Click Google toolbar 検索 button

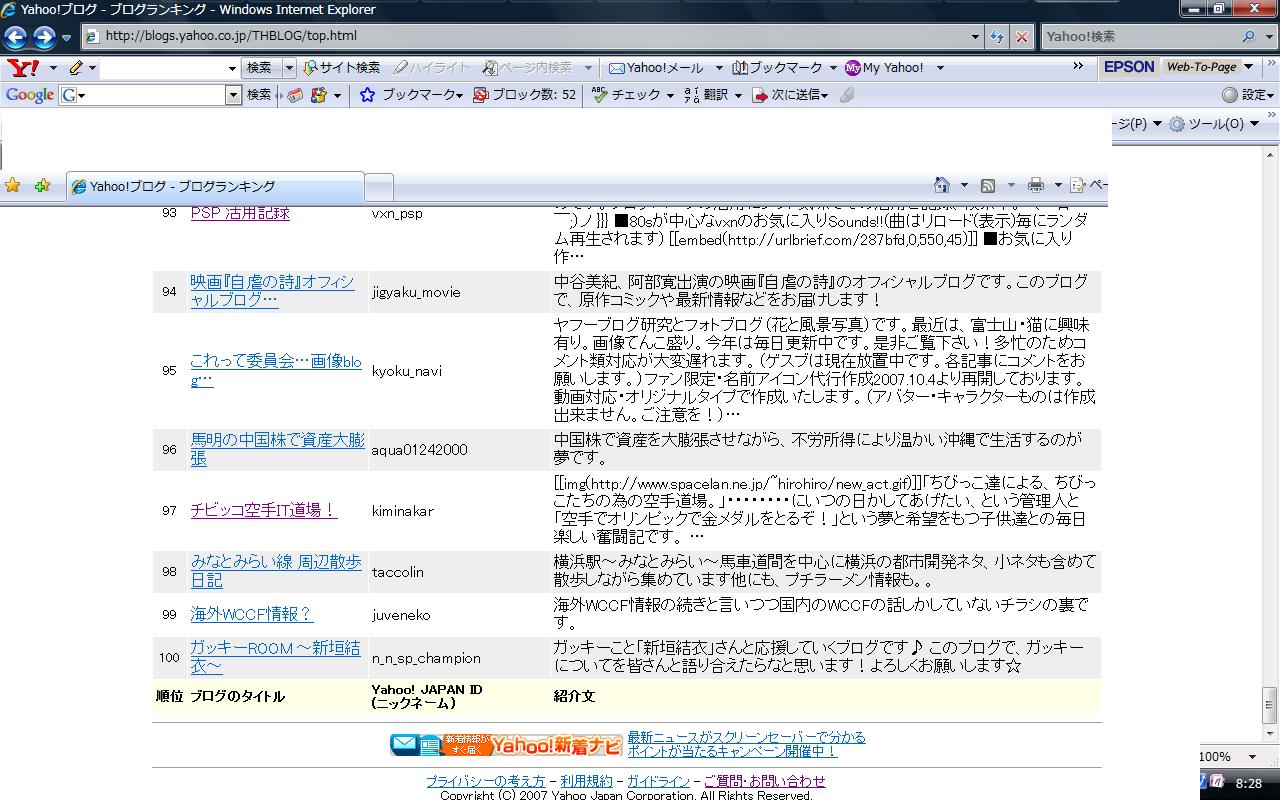[259, 94]
